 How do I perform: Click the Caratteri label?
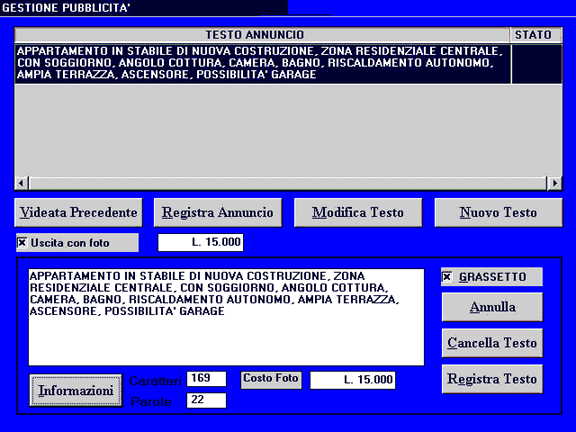coord(155,381)
